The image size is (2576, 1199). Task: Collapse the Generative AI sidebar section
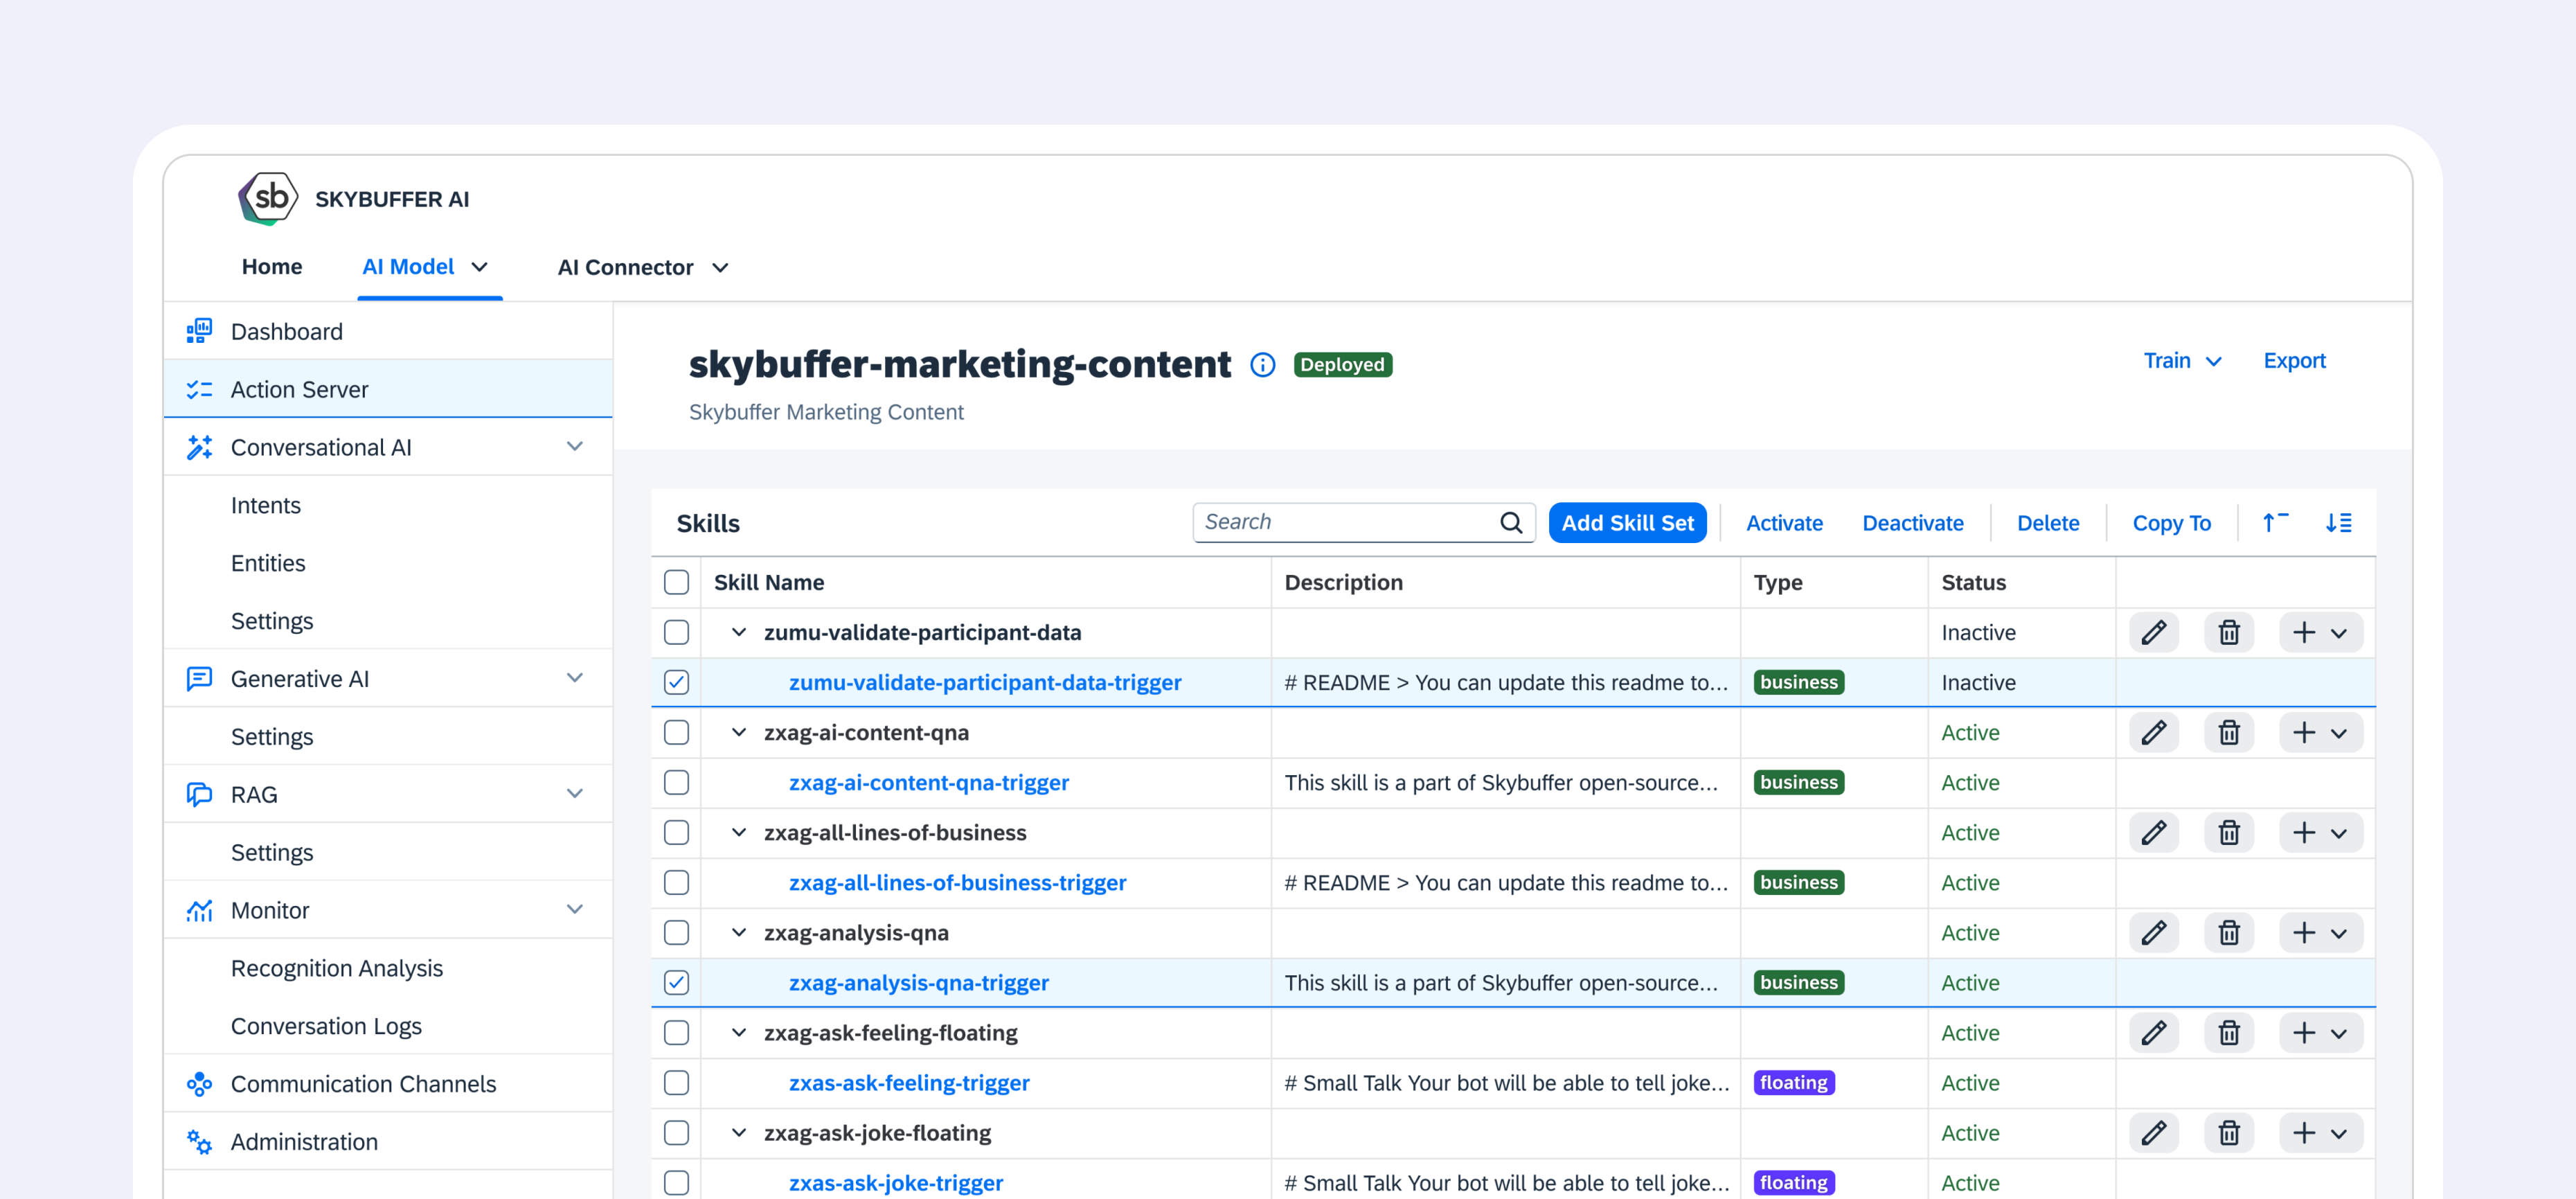click(574, 678)
